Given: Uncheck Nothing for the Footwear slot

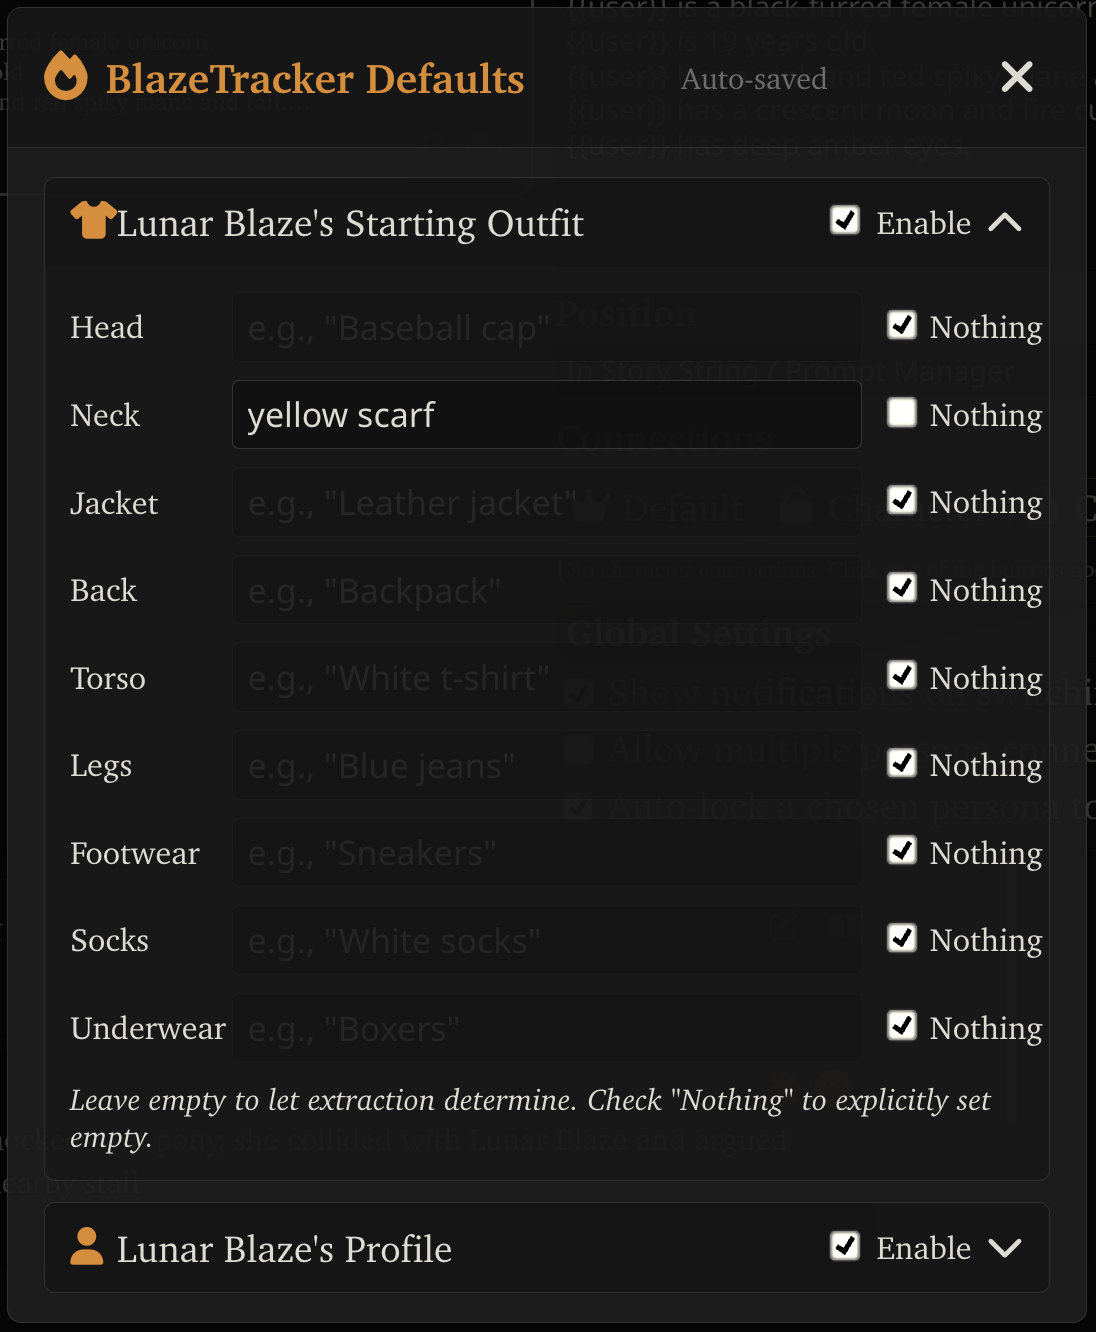Looking at the screenshot, I should click(902, 851).
